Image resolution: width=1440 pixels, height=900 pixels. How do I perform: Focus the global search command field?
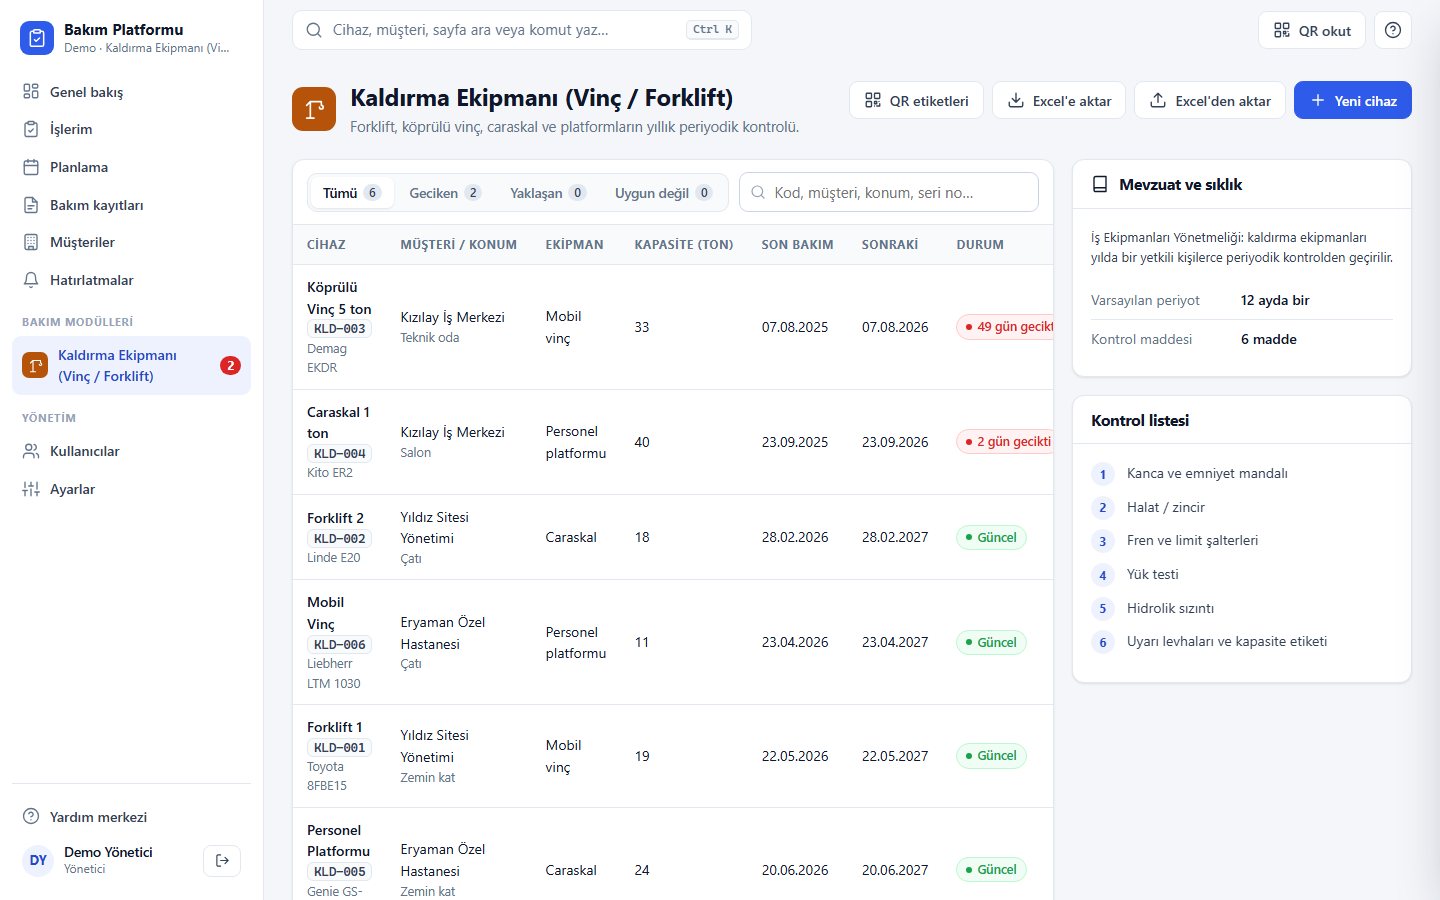coord(522,30)
